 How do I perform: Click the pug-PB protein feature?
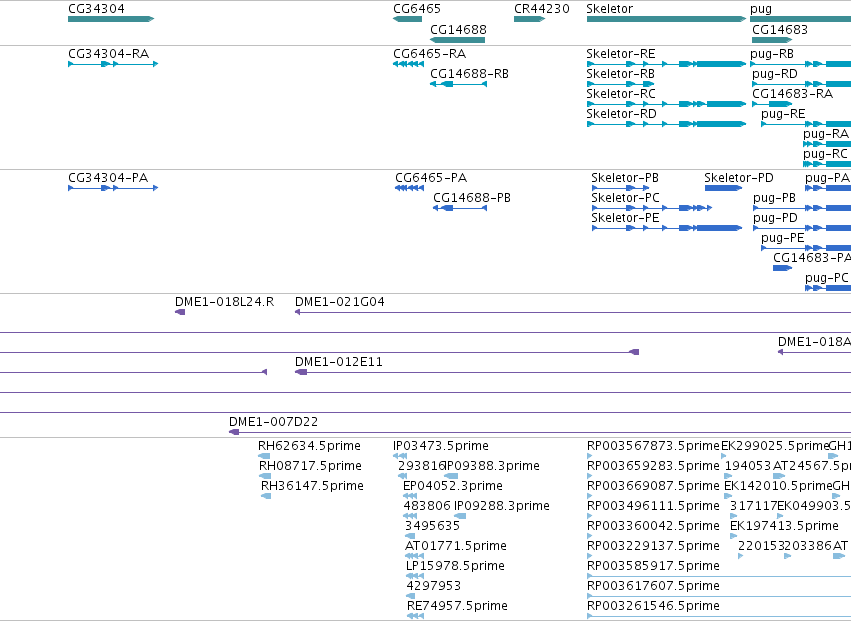coord(802,208)
